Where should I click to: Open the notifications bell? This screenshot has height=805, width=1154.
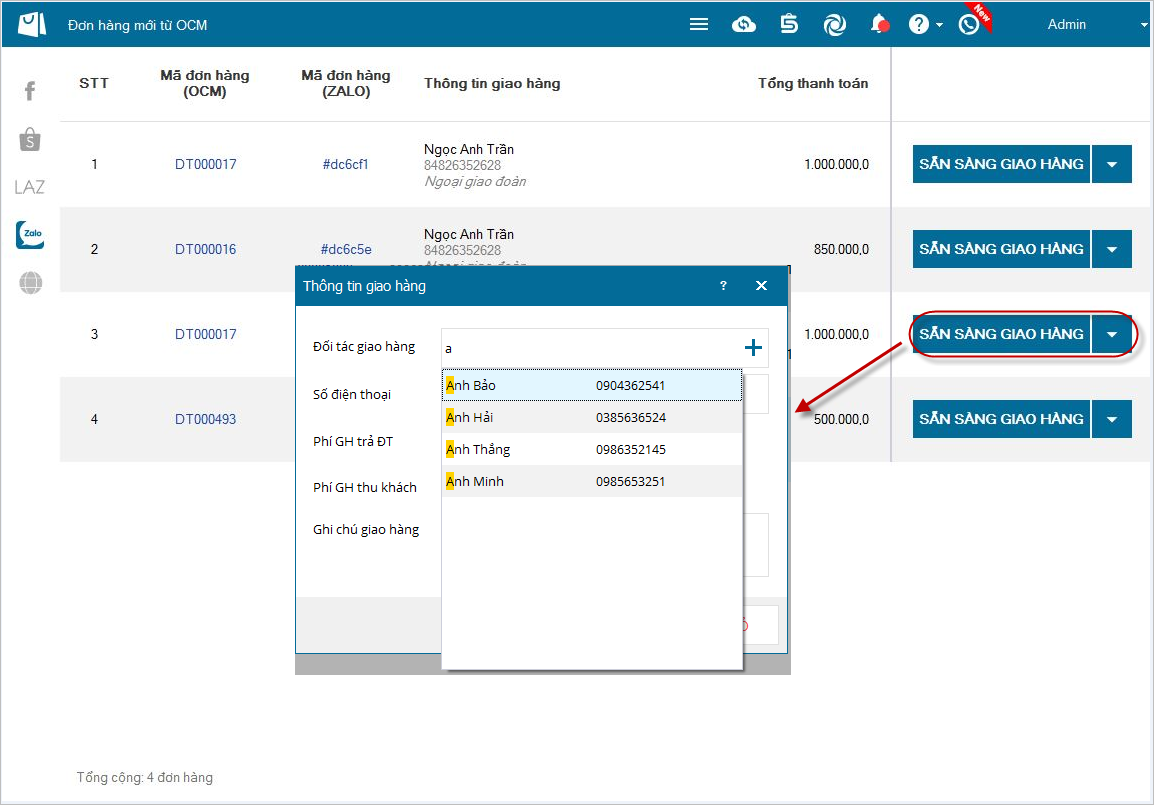880,25
